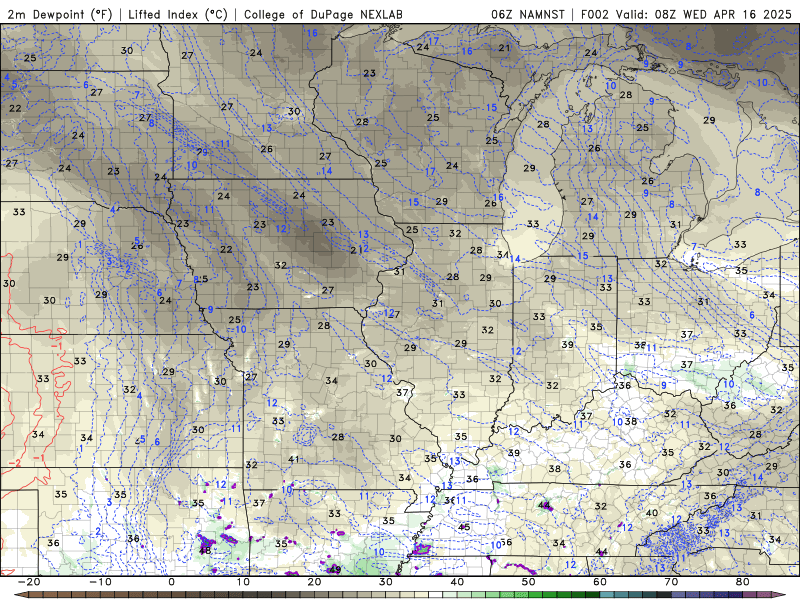Click the dewpoint value 41 on the map
The height and width of the screenshot is (600, 800).
(293, 459)
